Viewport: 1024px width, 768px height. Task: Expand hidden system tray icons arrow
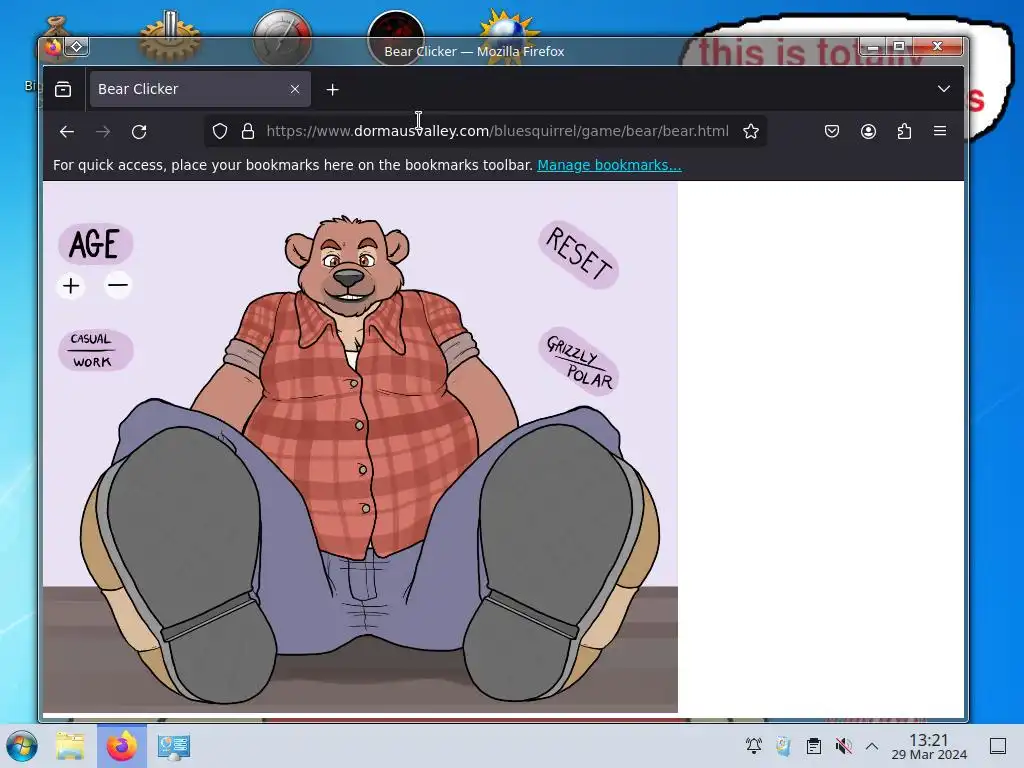coord(872,746)
